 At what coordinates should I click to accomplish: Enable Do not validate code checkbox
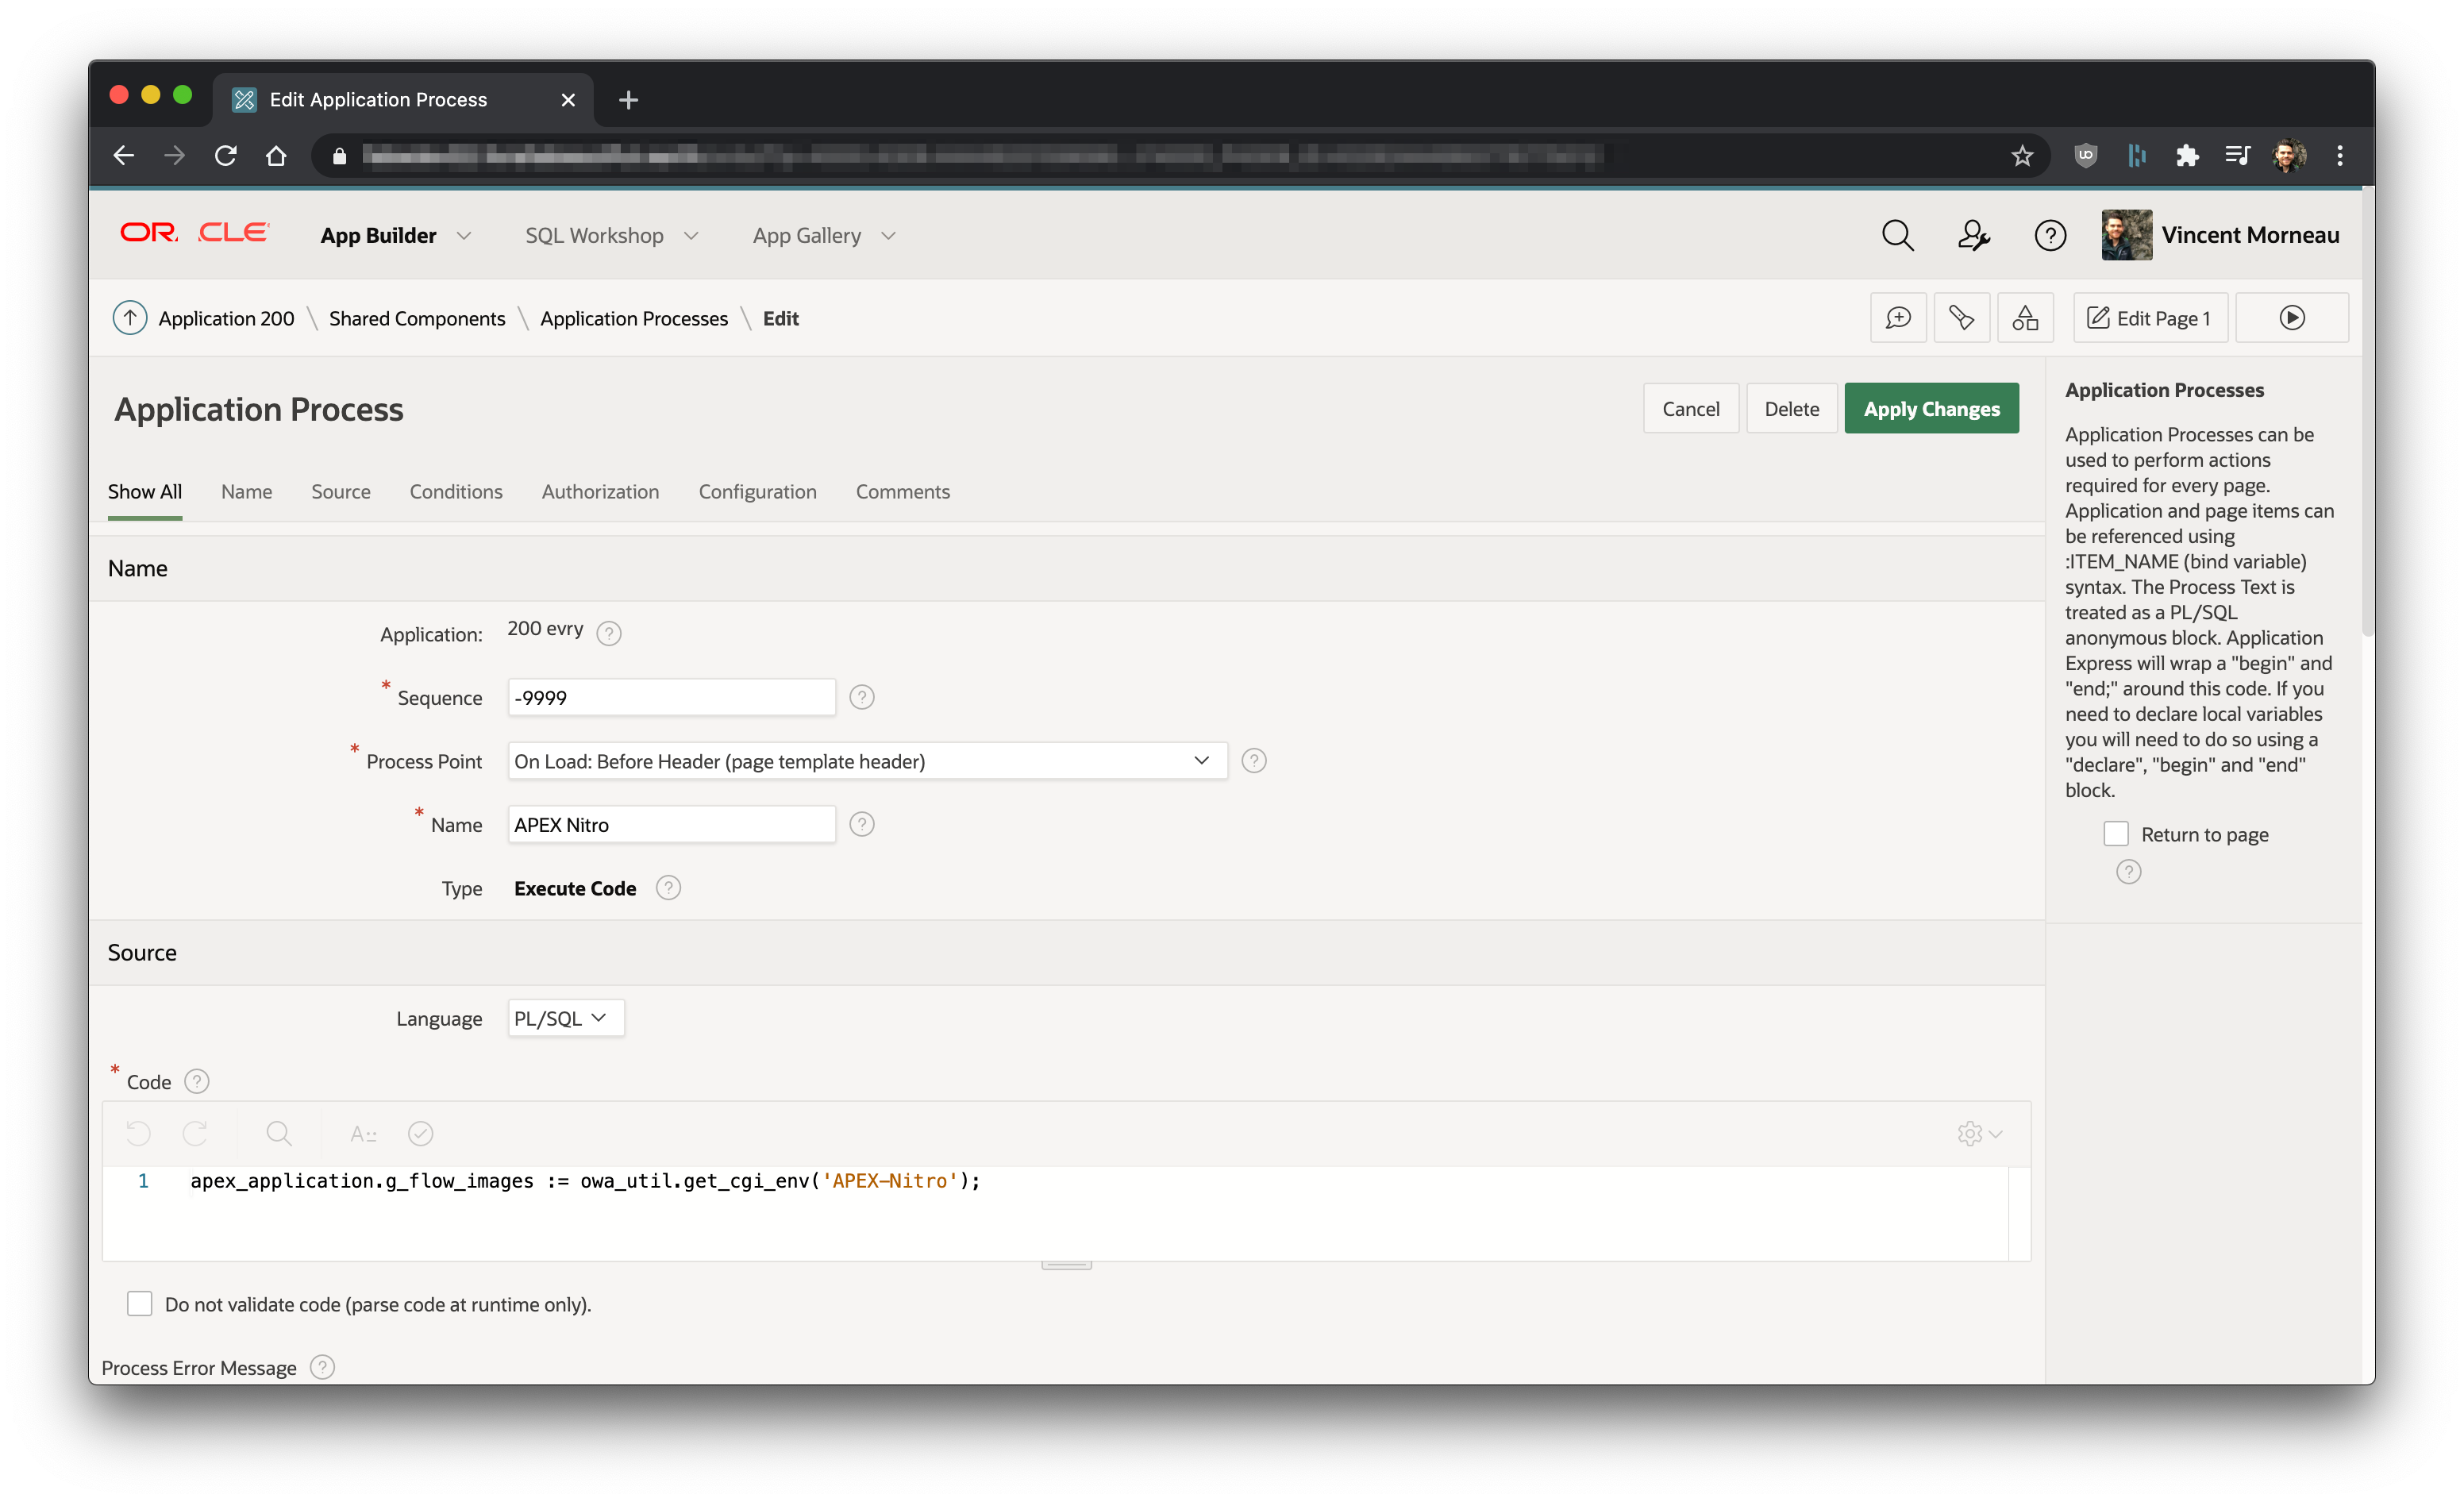pos(139,1304)
